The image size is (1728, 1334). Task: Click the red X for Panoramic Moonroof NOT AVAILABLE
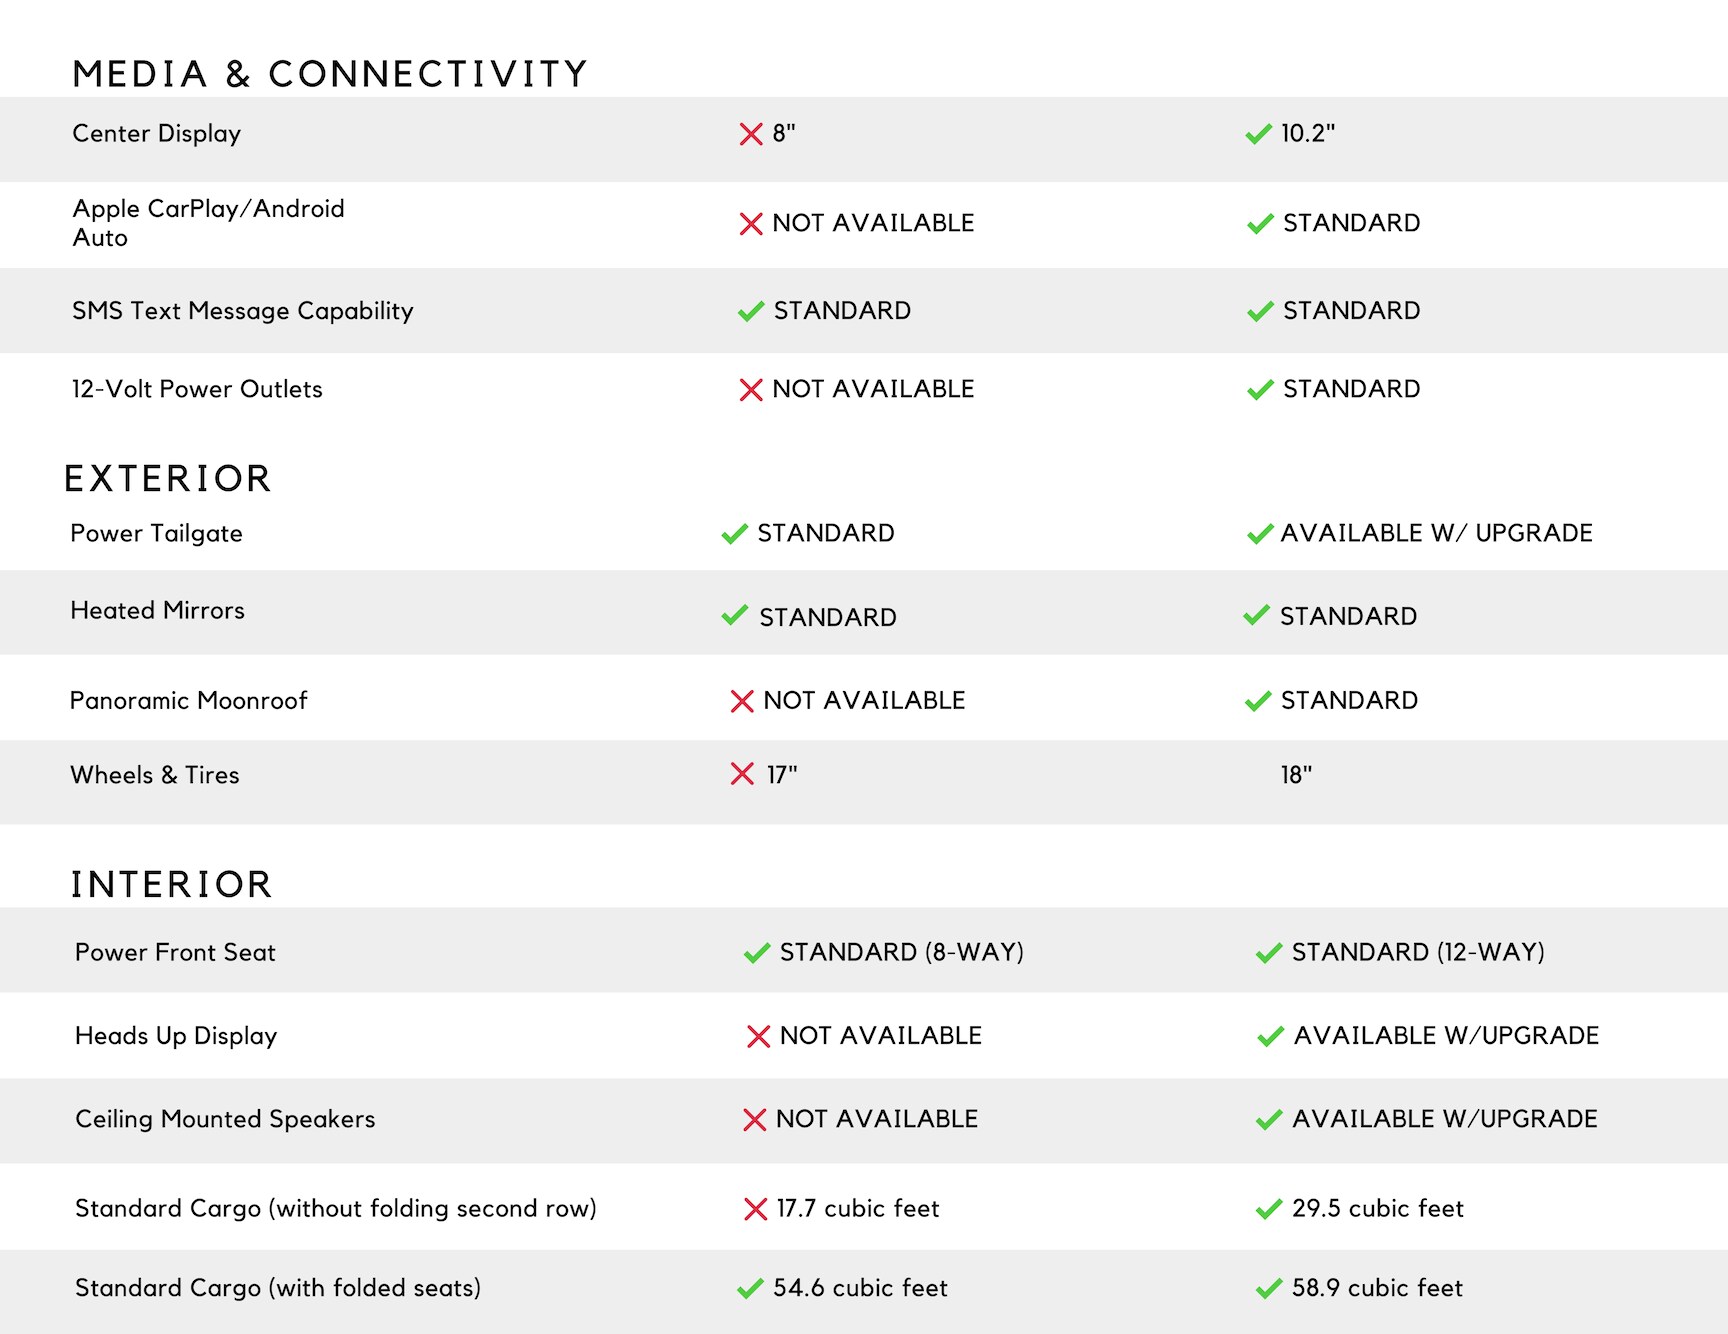742,701
